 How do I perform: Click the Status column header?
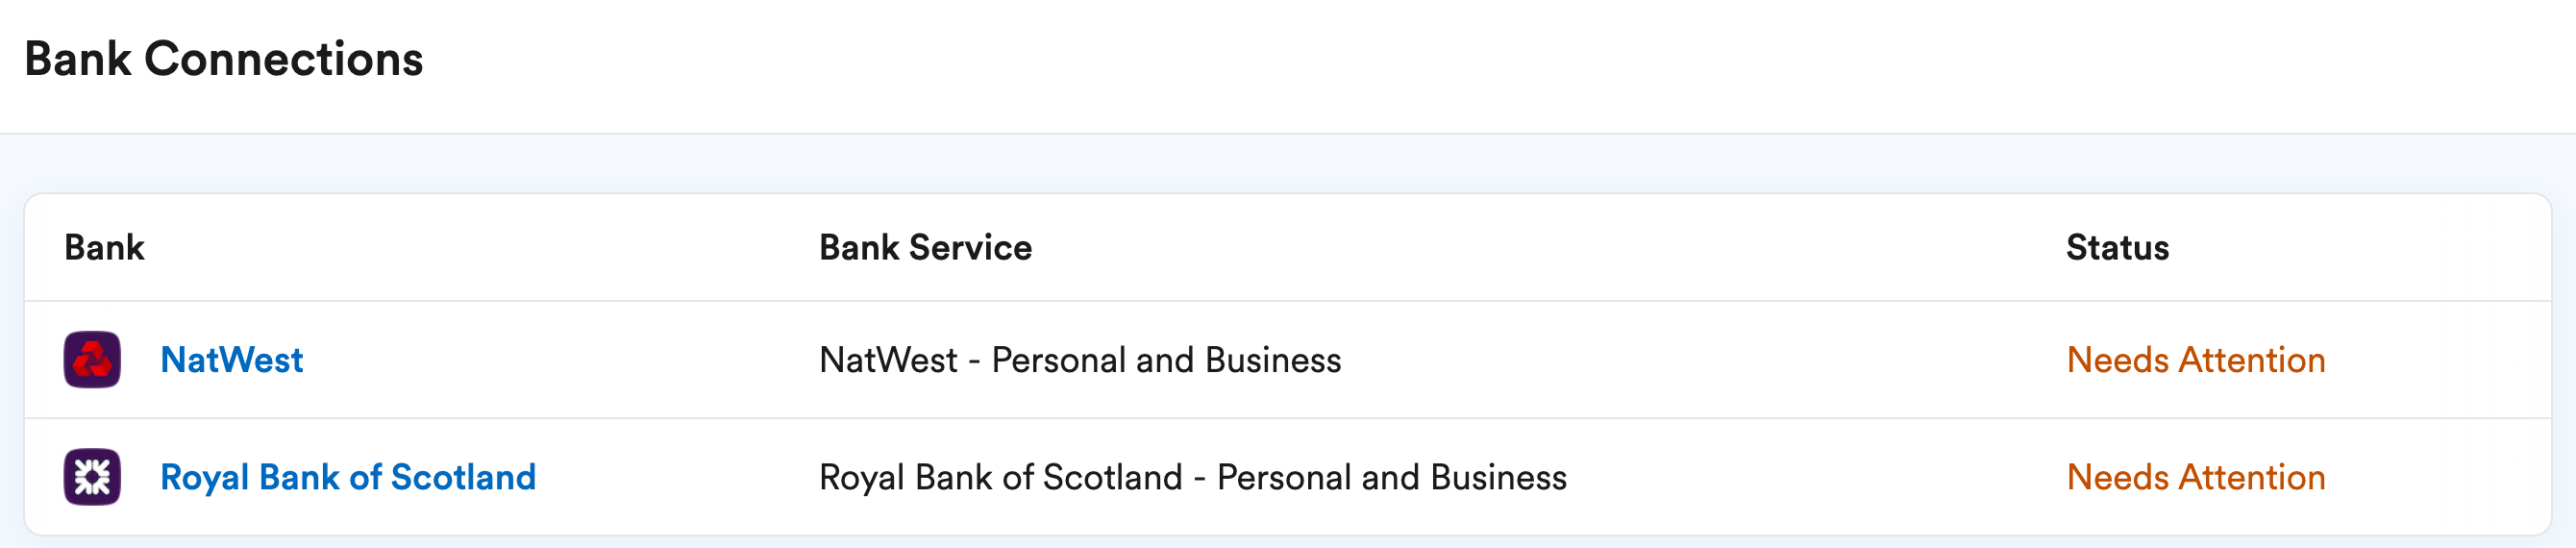point(2117,247)
